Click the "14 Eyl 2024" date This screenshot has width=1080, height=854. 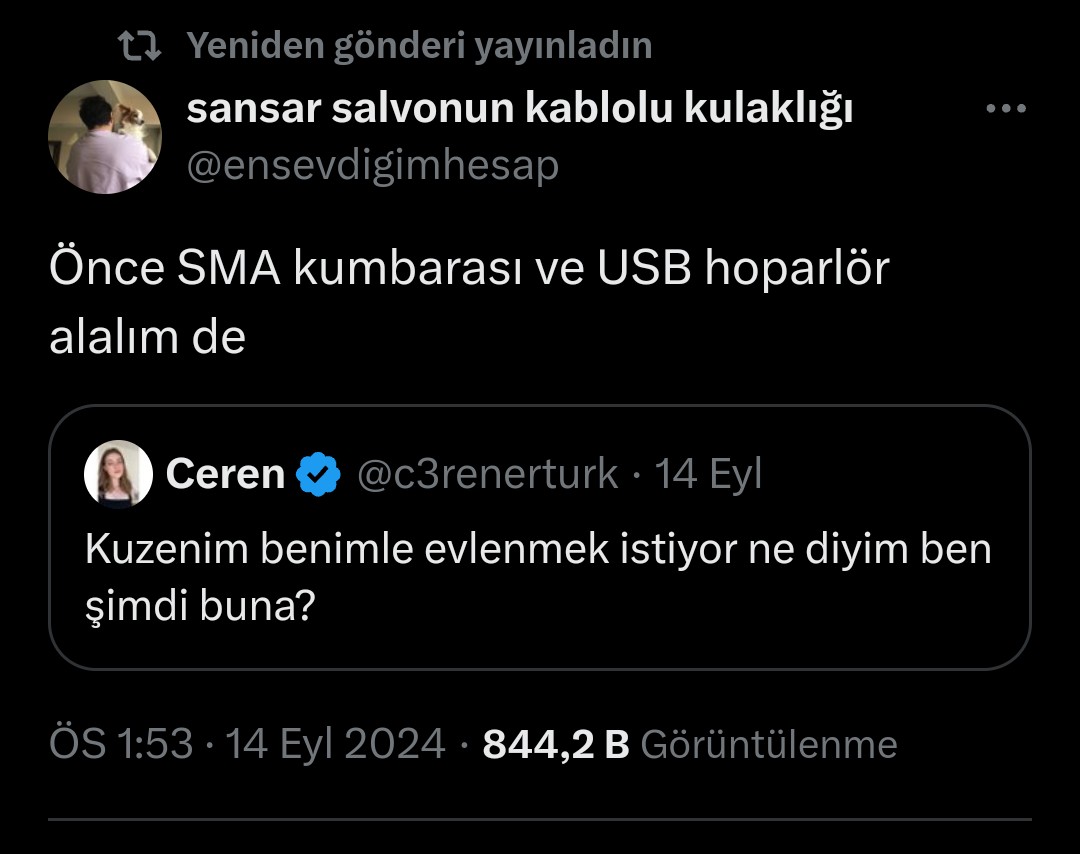335,744
